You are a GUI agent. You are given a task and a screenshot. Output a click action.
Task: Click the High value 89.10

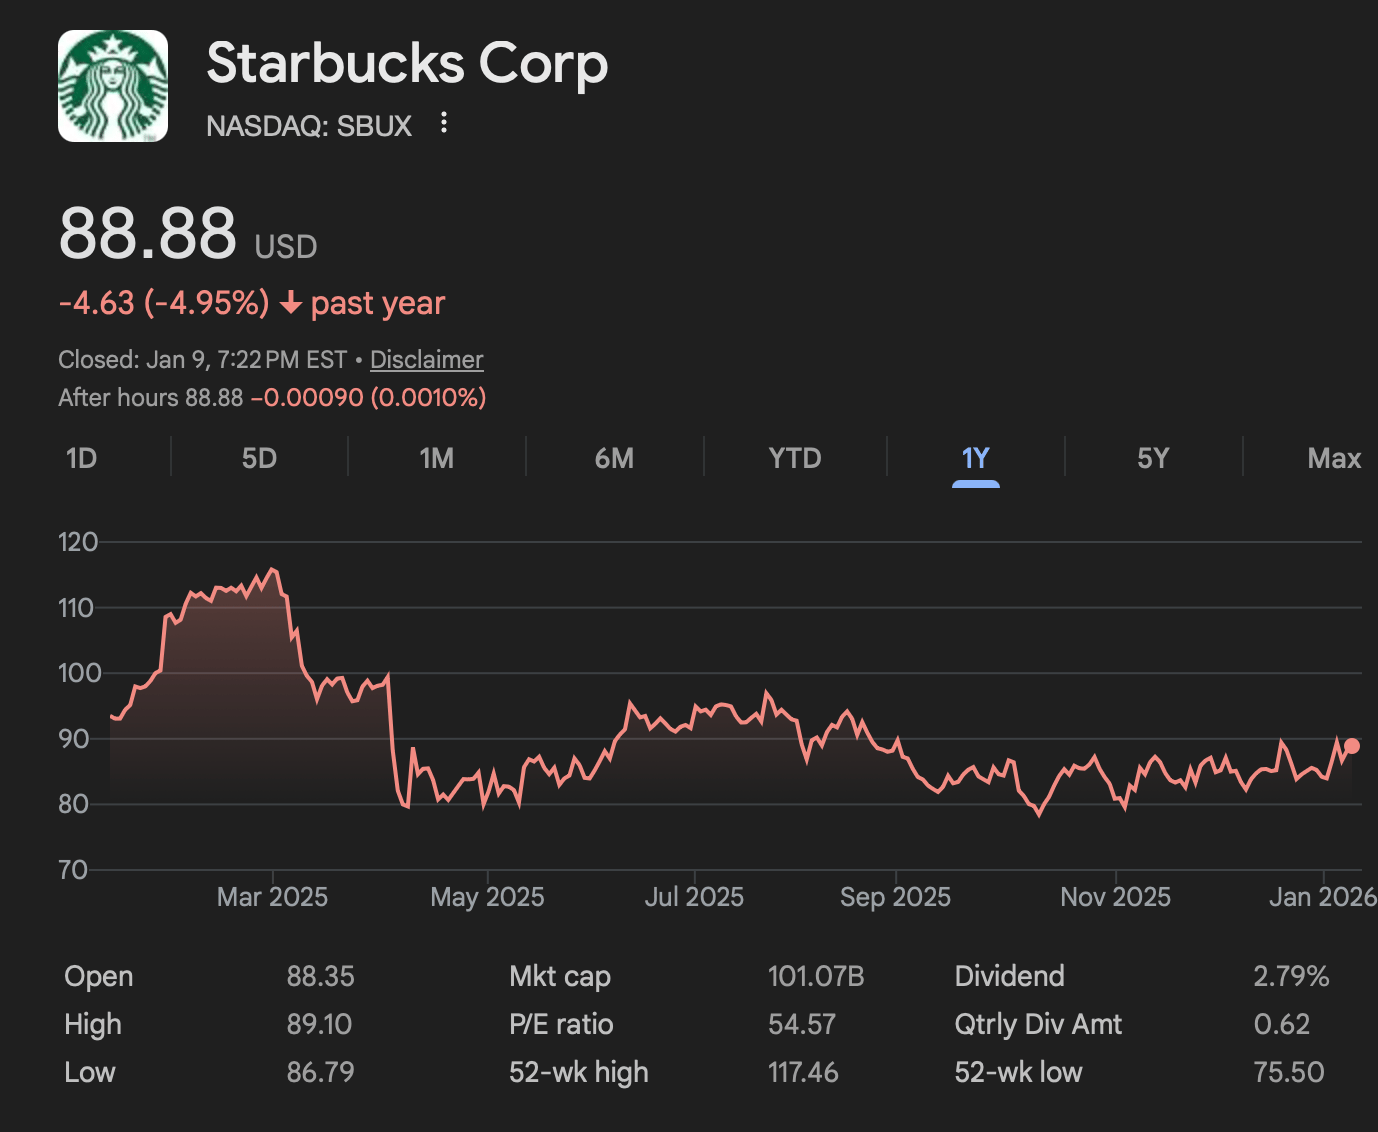point(319,1024)
